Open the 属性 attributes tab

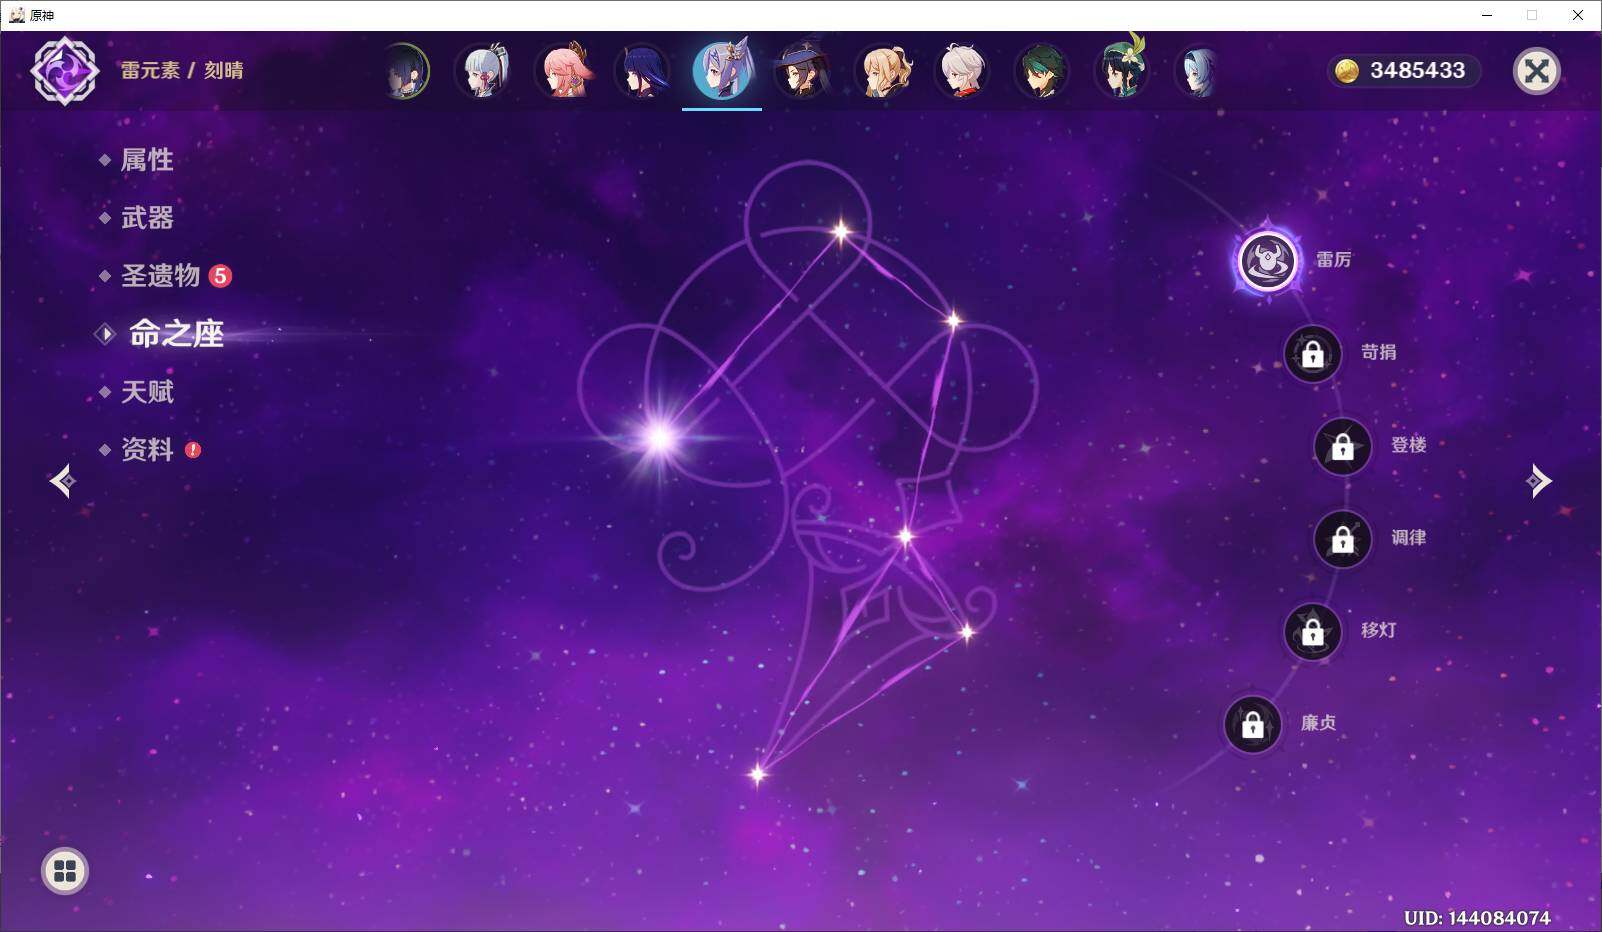[x=147, y=160]
